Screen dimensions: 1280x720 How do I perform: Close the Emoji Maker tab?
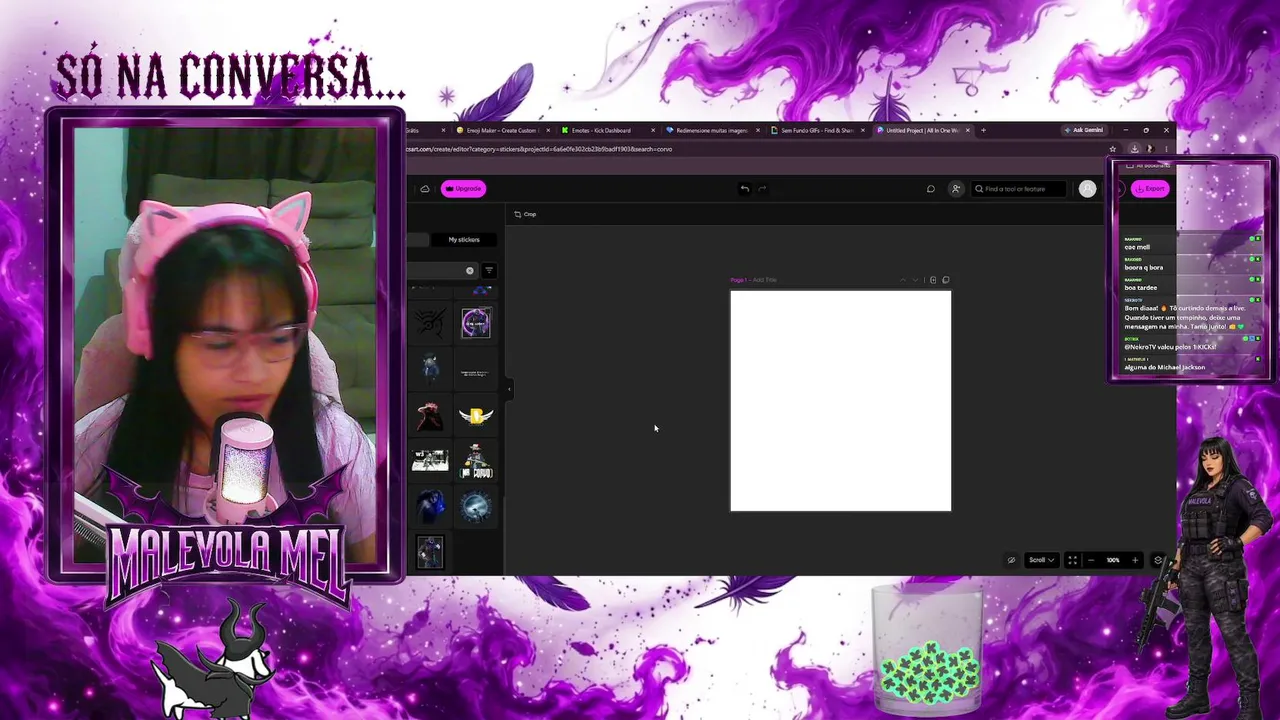point(548,130)
